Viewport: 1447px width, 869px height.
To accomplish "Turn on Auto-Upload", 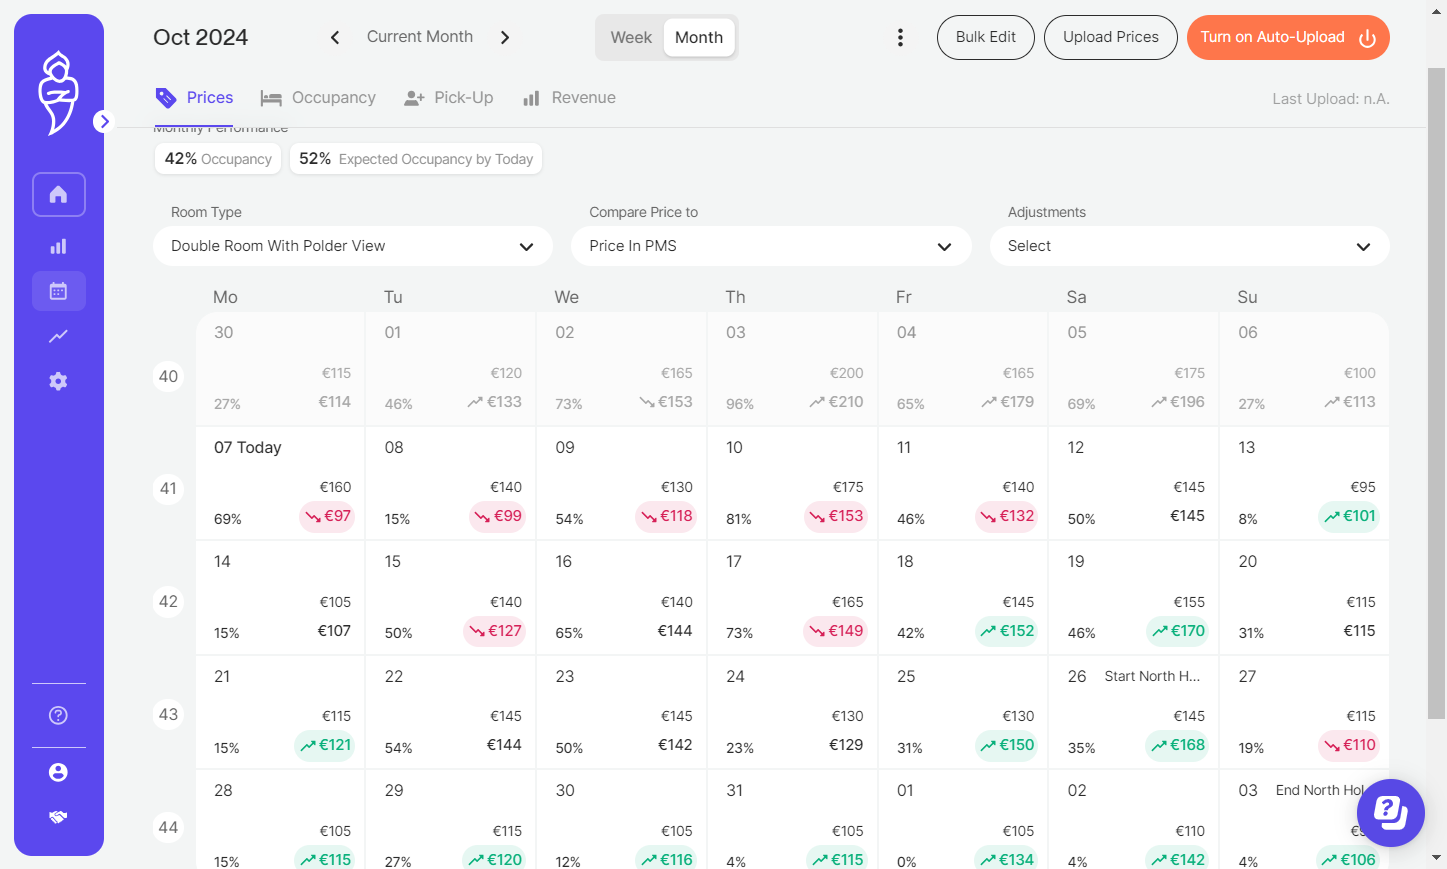I will (x=1288, y=37).
